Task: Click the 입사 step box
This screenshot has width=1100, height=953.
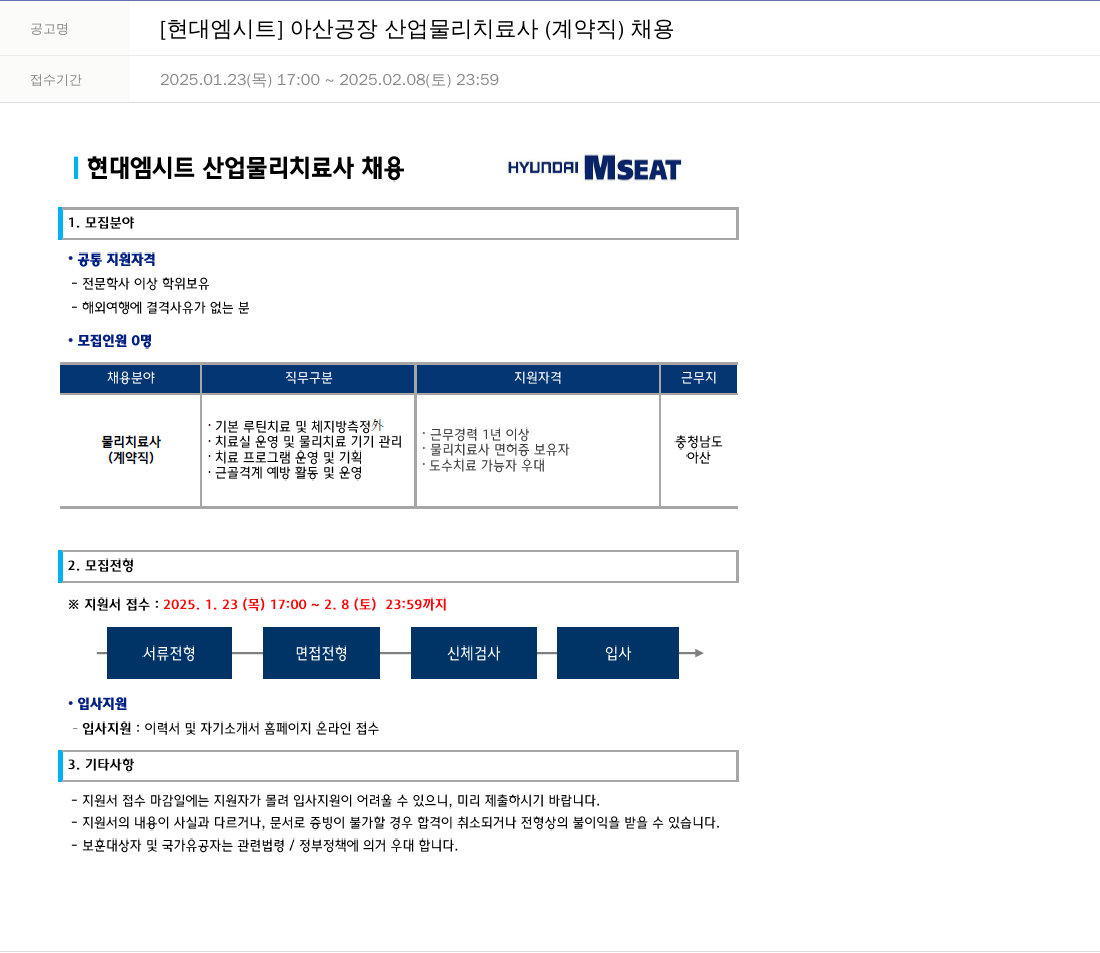Action: [618, 653]
